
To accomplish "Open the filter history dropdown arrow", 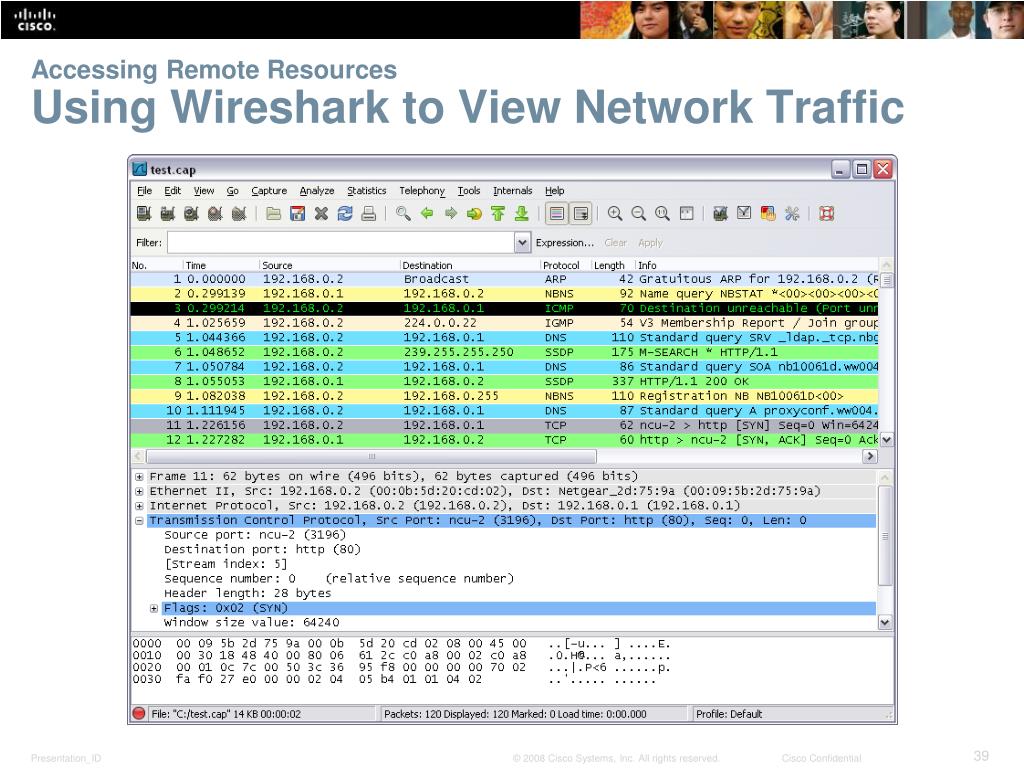I will [x=522, y=243].
